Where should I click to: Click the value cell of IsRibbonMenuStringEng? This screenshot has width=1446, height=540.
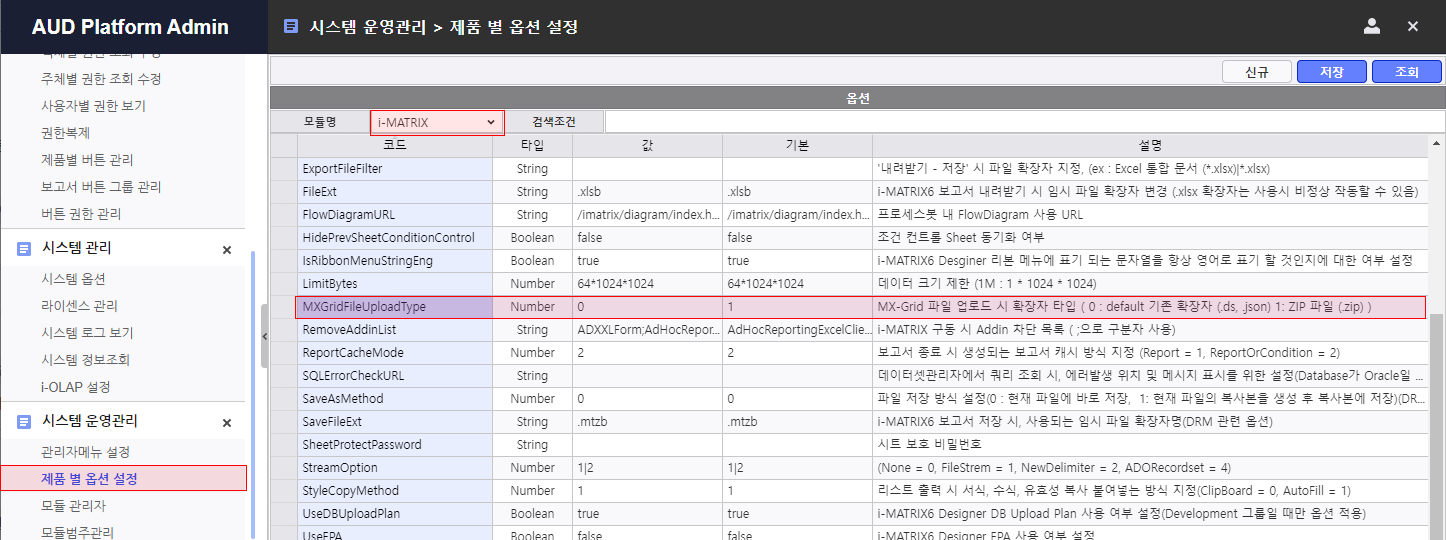647,261
